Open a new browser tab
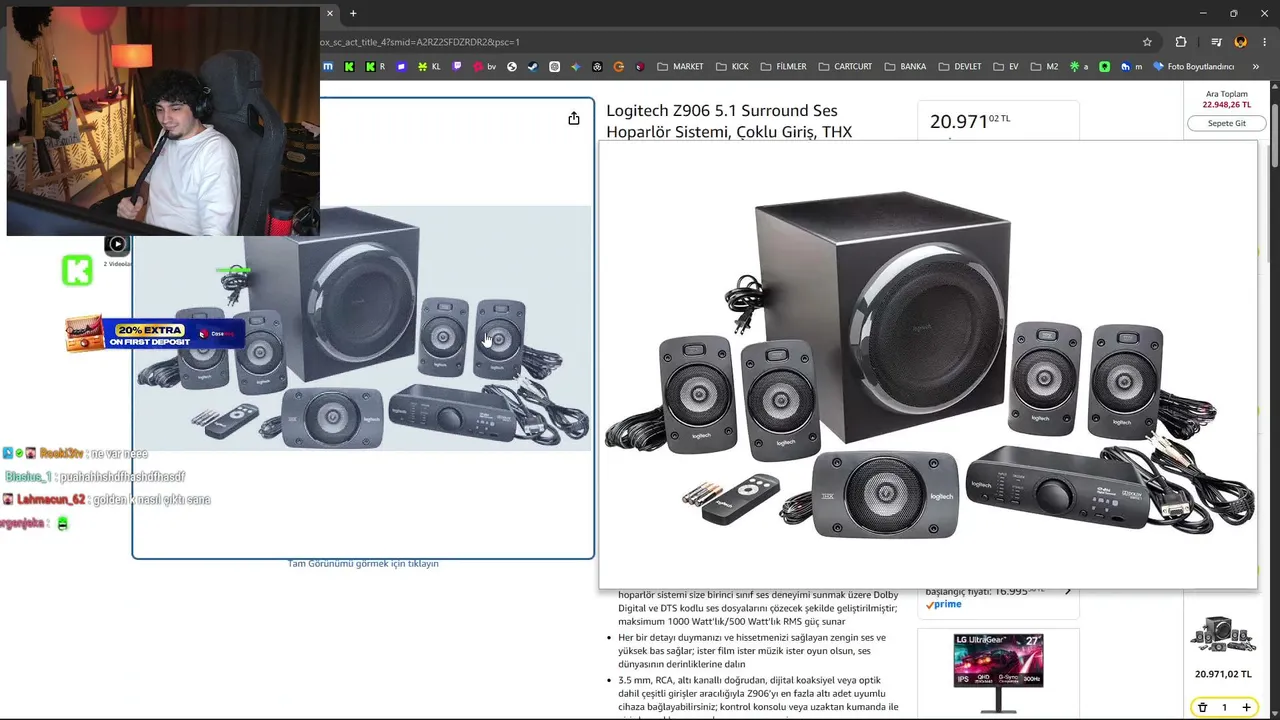Image resolution: width=1280 pixels, height=720 pixels. click(353, 13)
